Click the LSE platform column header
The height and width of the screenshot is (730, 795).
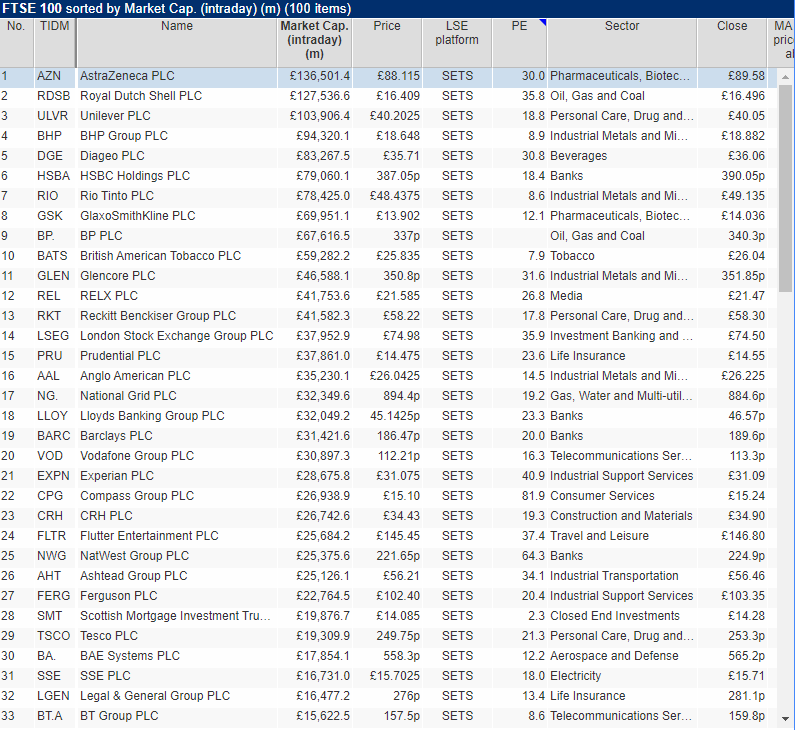coord(457,43)
